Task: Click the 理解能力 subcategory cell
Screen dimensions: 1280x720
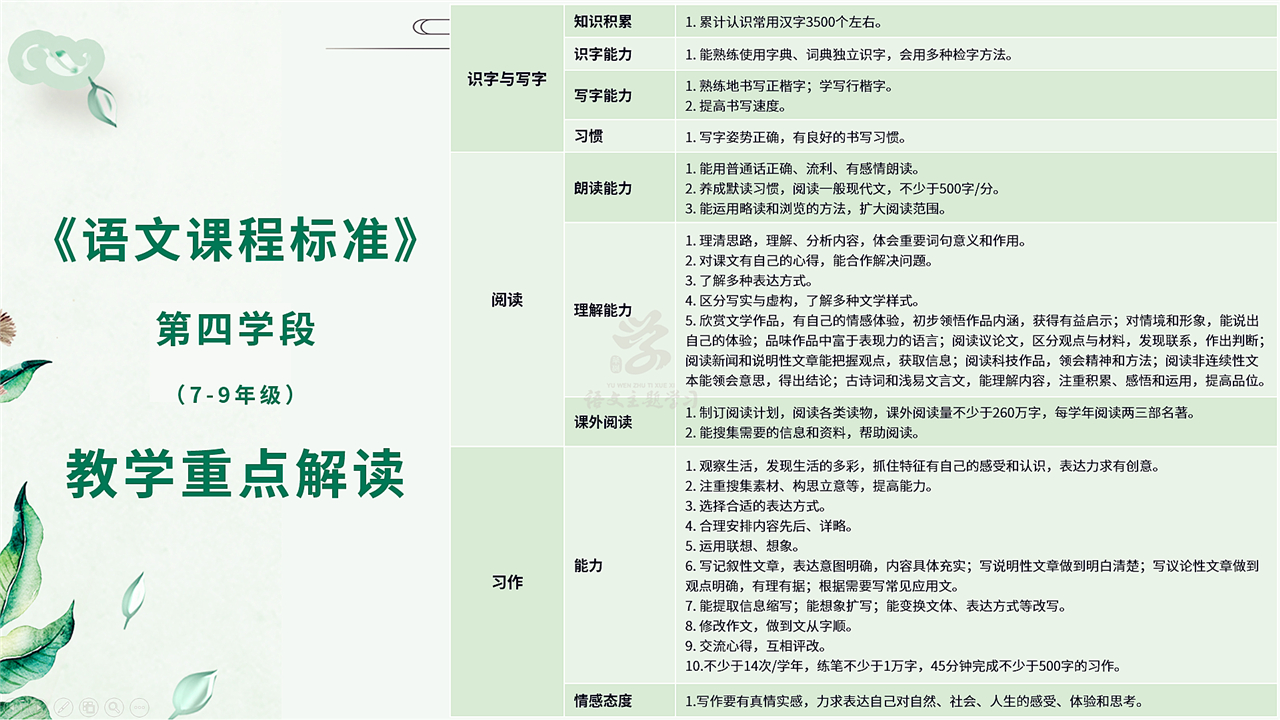Action: (x=603, y=310)
